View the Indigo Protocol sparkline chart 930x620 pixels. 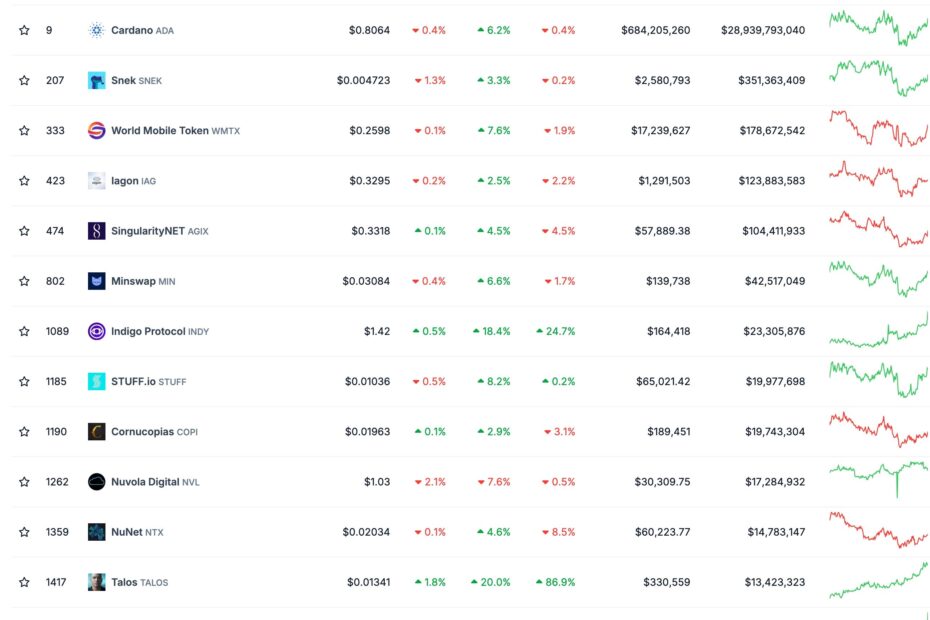[x=879, y=330]
